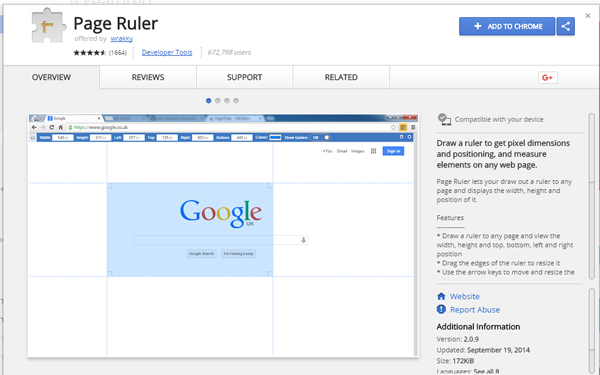Image resolution: width=600 pixels, height=375 pixels.
Task: Switch to the Related tab
Action: coord(341,77)
